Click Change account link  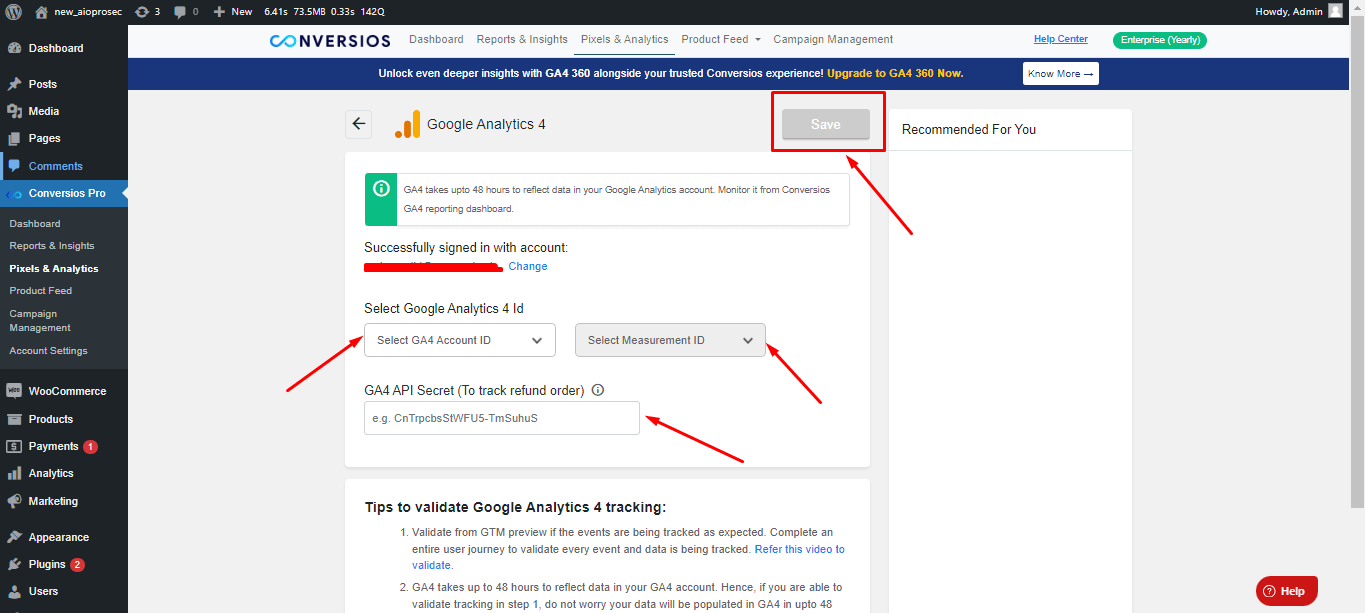click(x=528, y=266)
